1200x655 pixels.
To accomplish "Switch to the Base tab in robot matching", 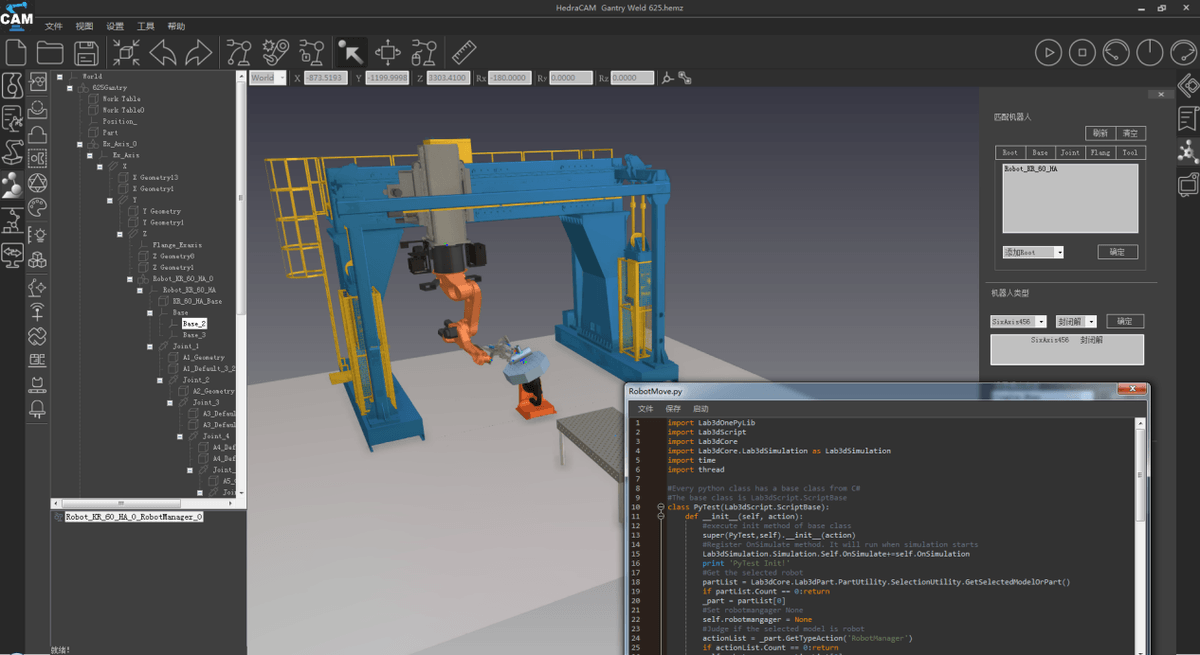I will coord(1040,153).
